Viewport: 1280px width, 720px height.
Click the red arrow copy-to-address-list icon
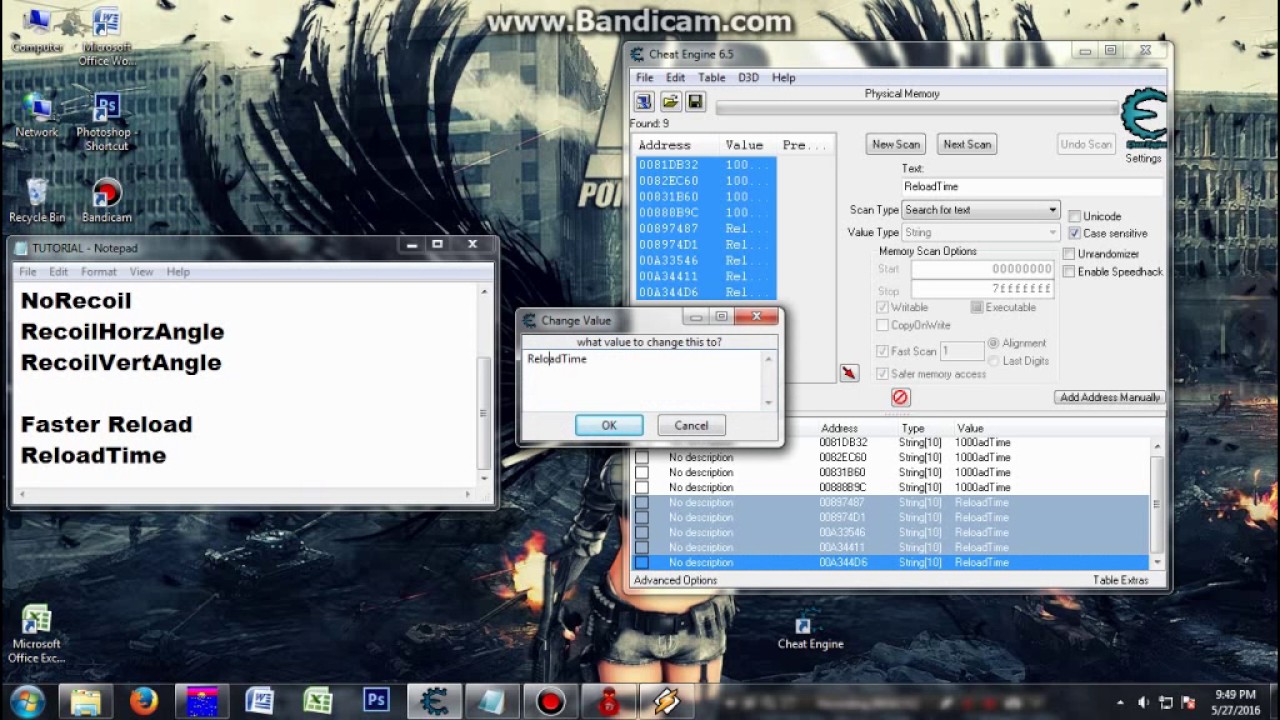(x=849, y=373)
